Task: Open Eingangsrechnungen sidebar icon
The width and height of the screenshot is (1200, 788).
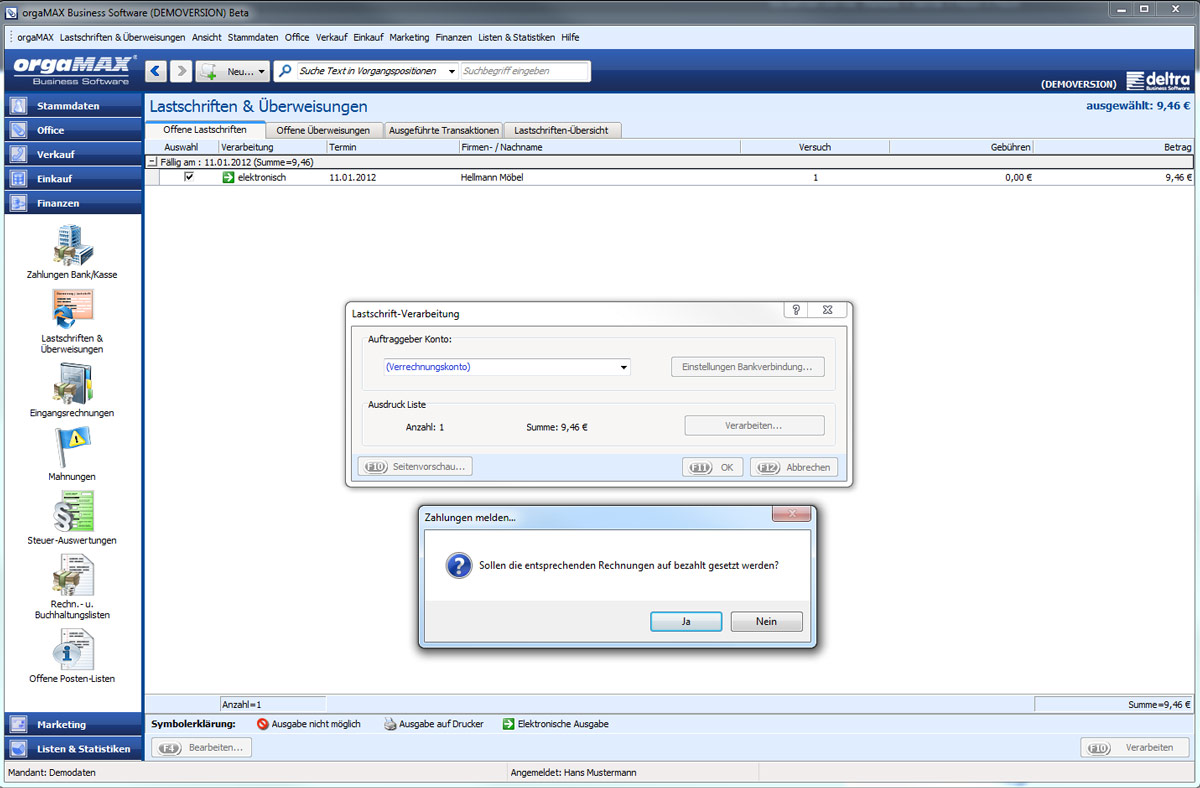Action: tap(72, 384)
